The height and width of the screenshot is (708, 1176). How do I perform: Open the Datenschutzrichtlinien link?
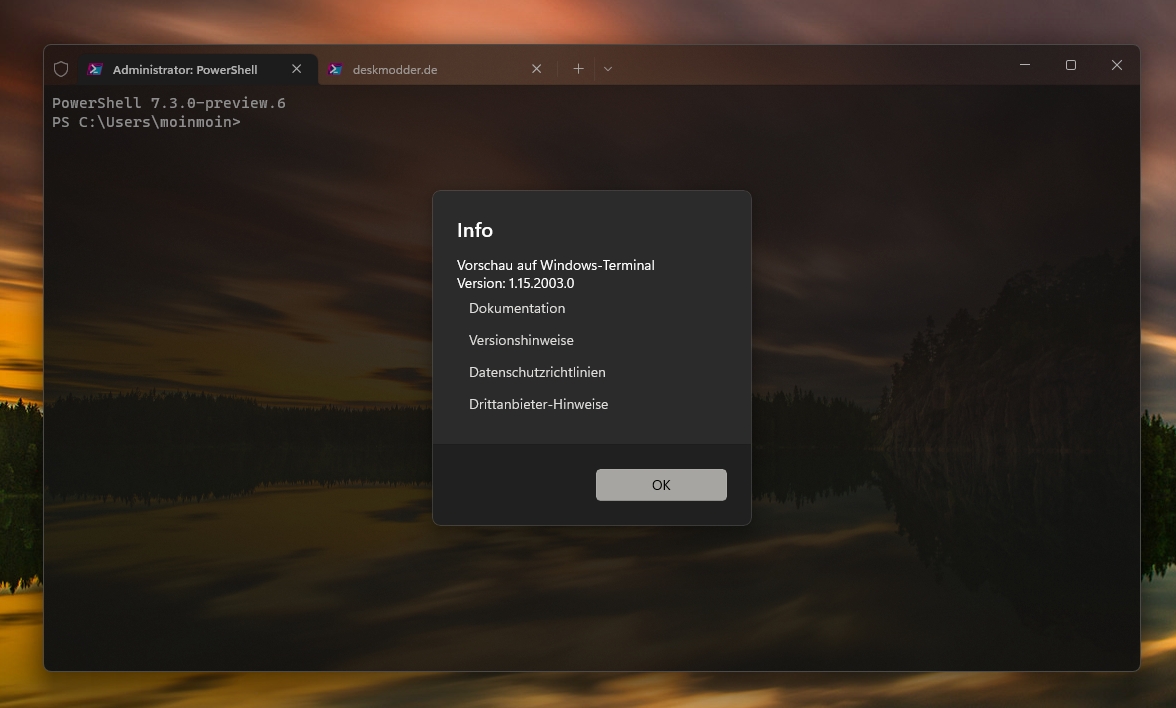(x=537, y=372)
